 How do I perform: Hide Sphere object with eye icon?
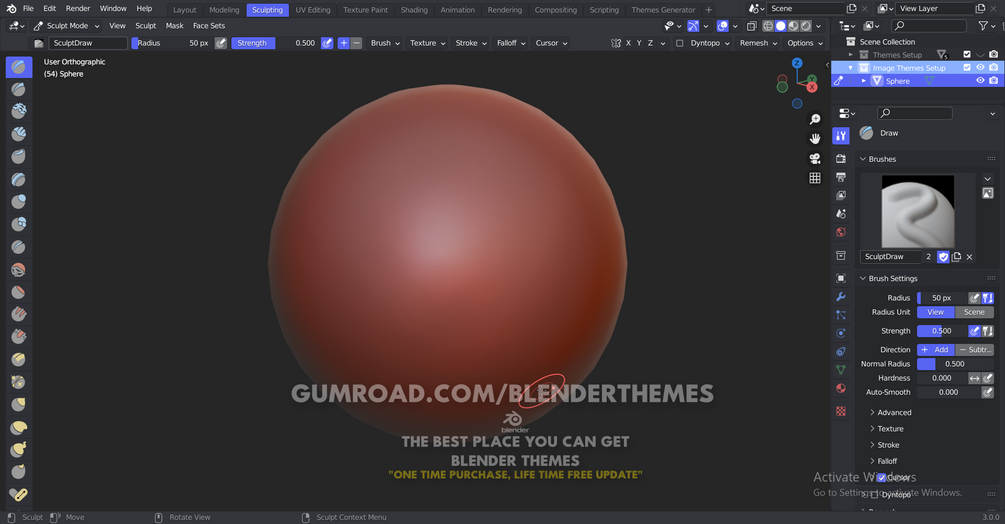click(980, 81)
